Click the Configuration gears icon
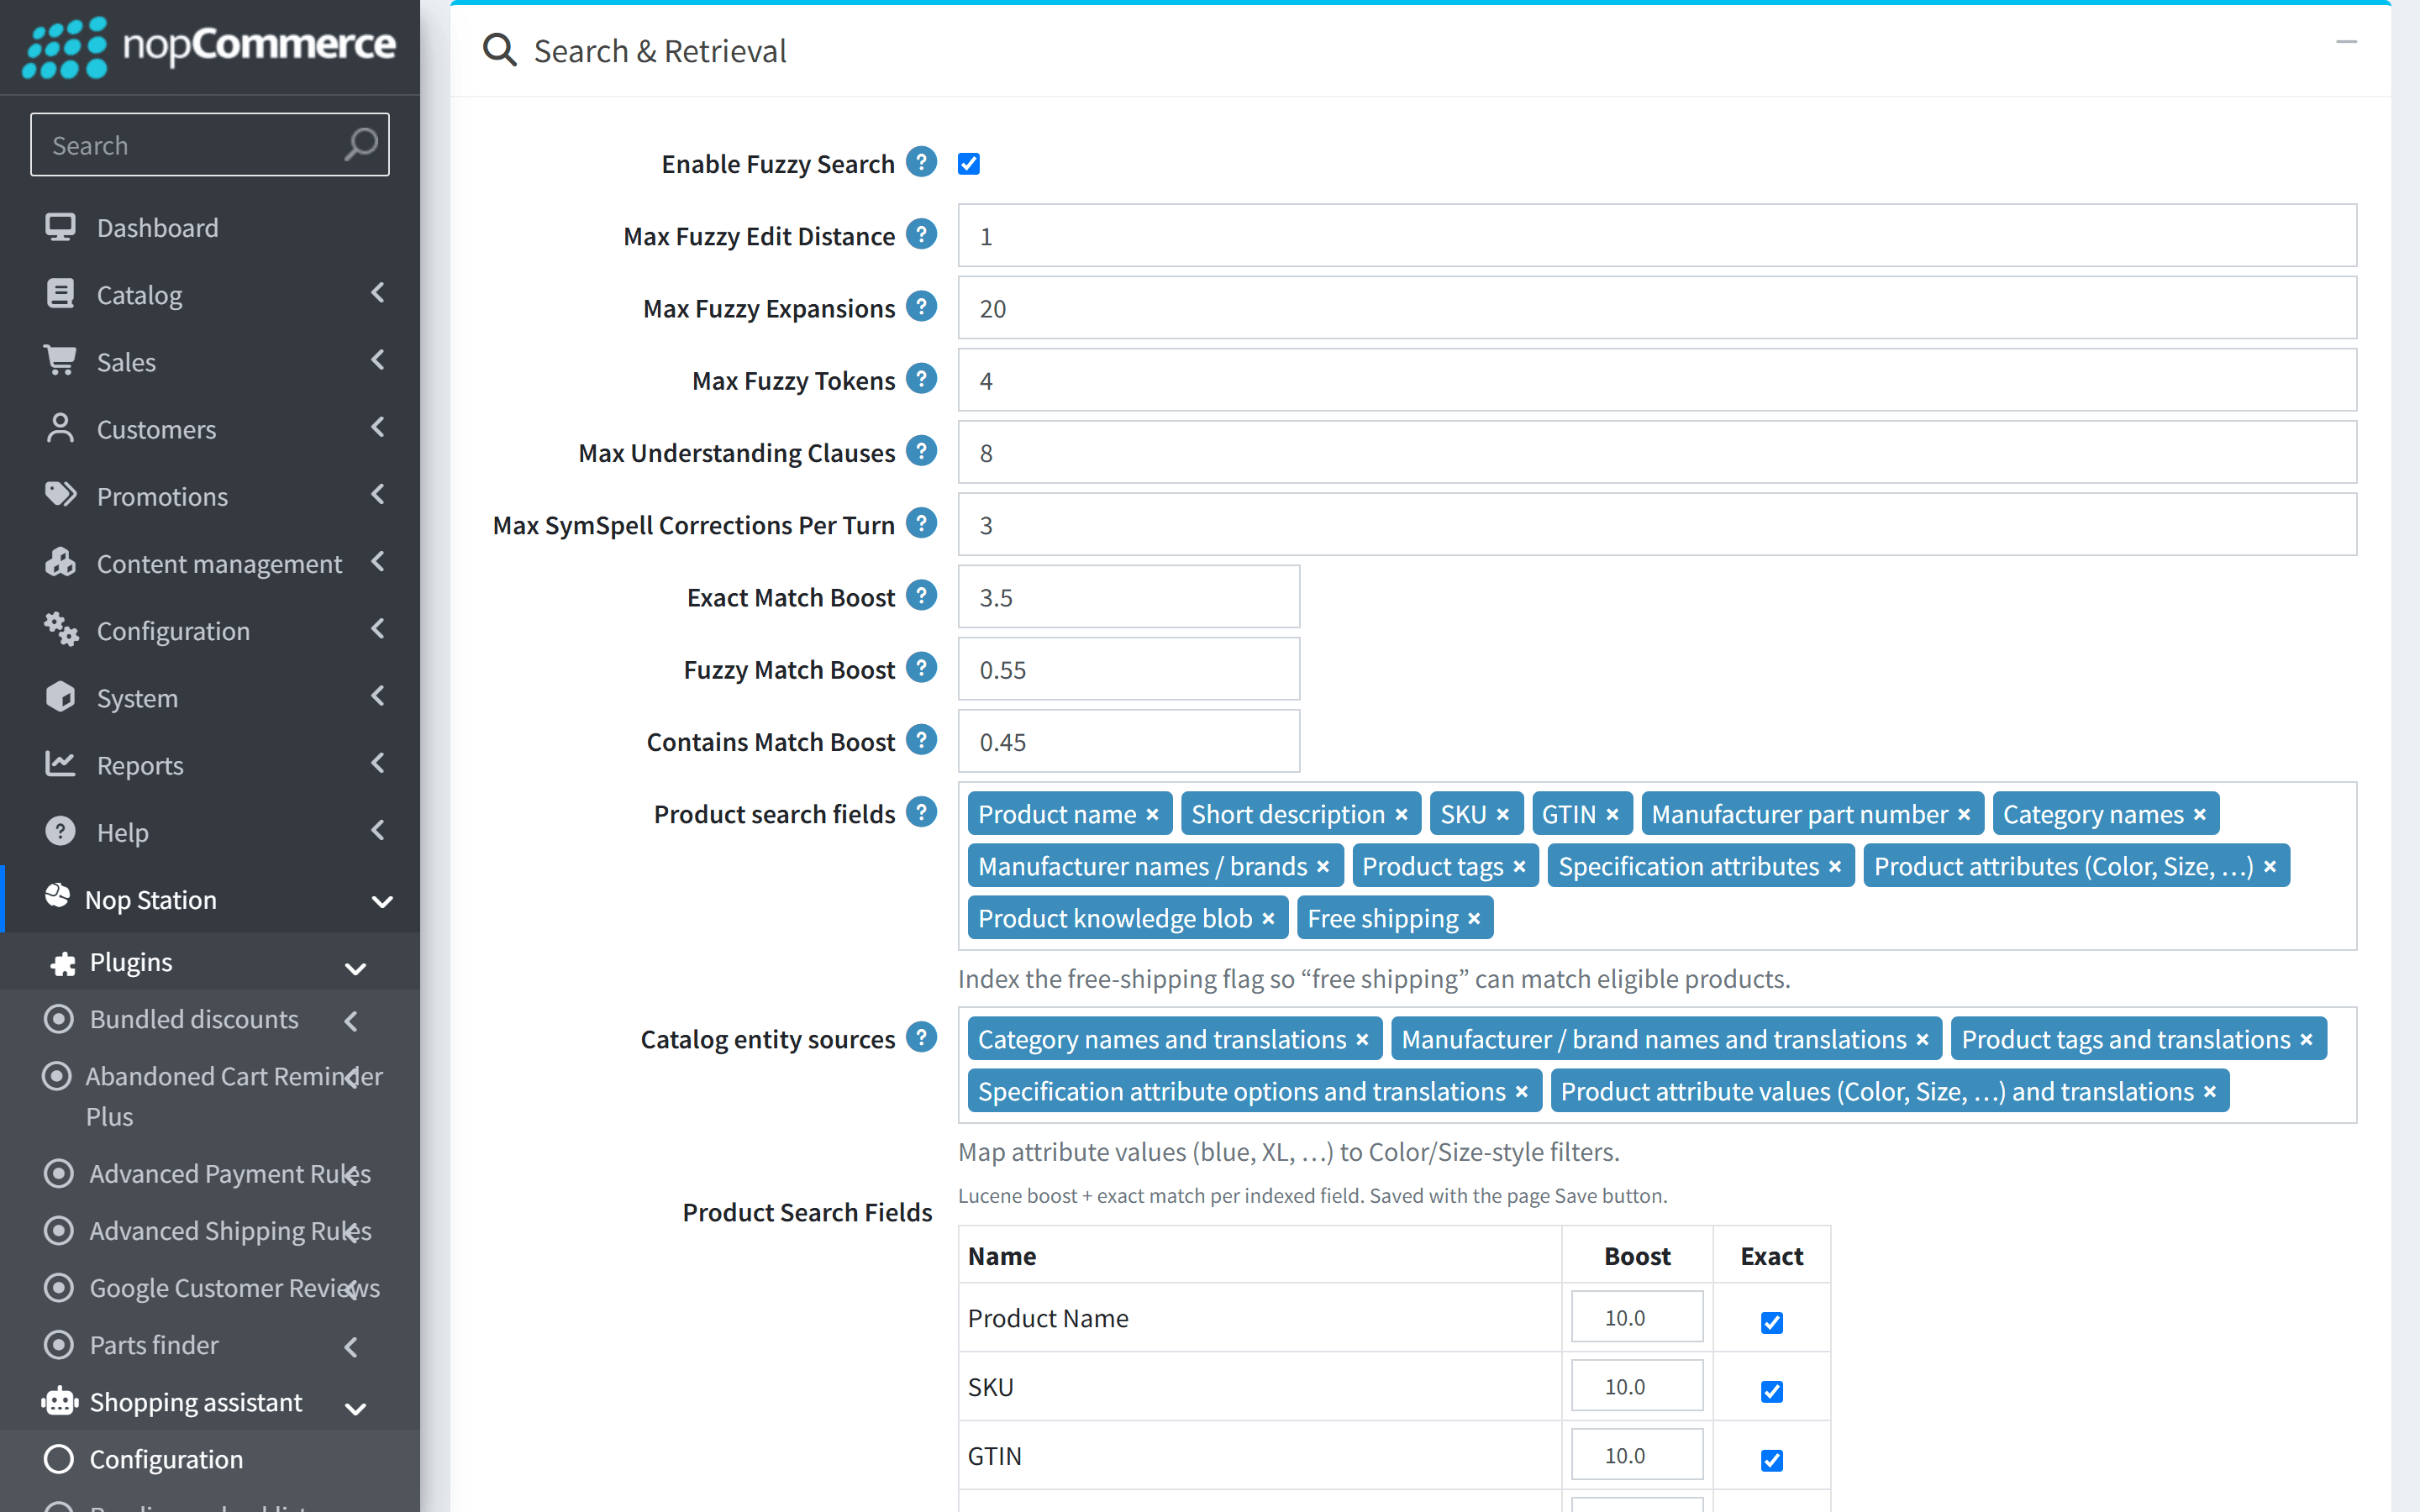 (60, 629)
